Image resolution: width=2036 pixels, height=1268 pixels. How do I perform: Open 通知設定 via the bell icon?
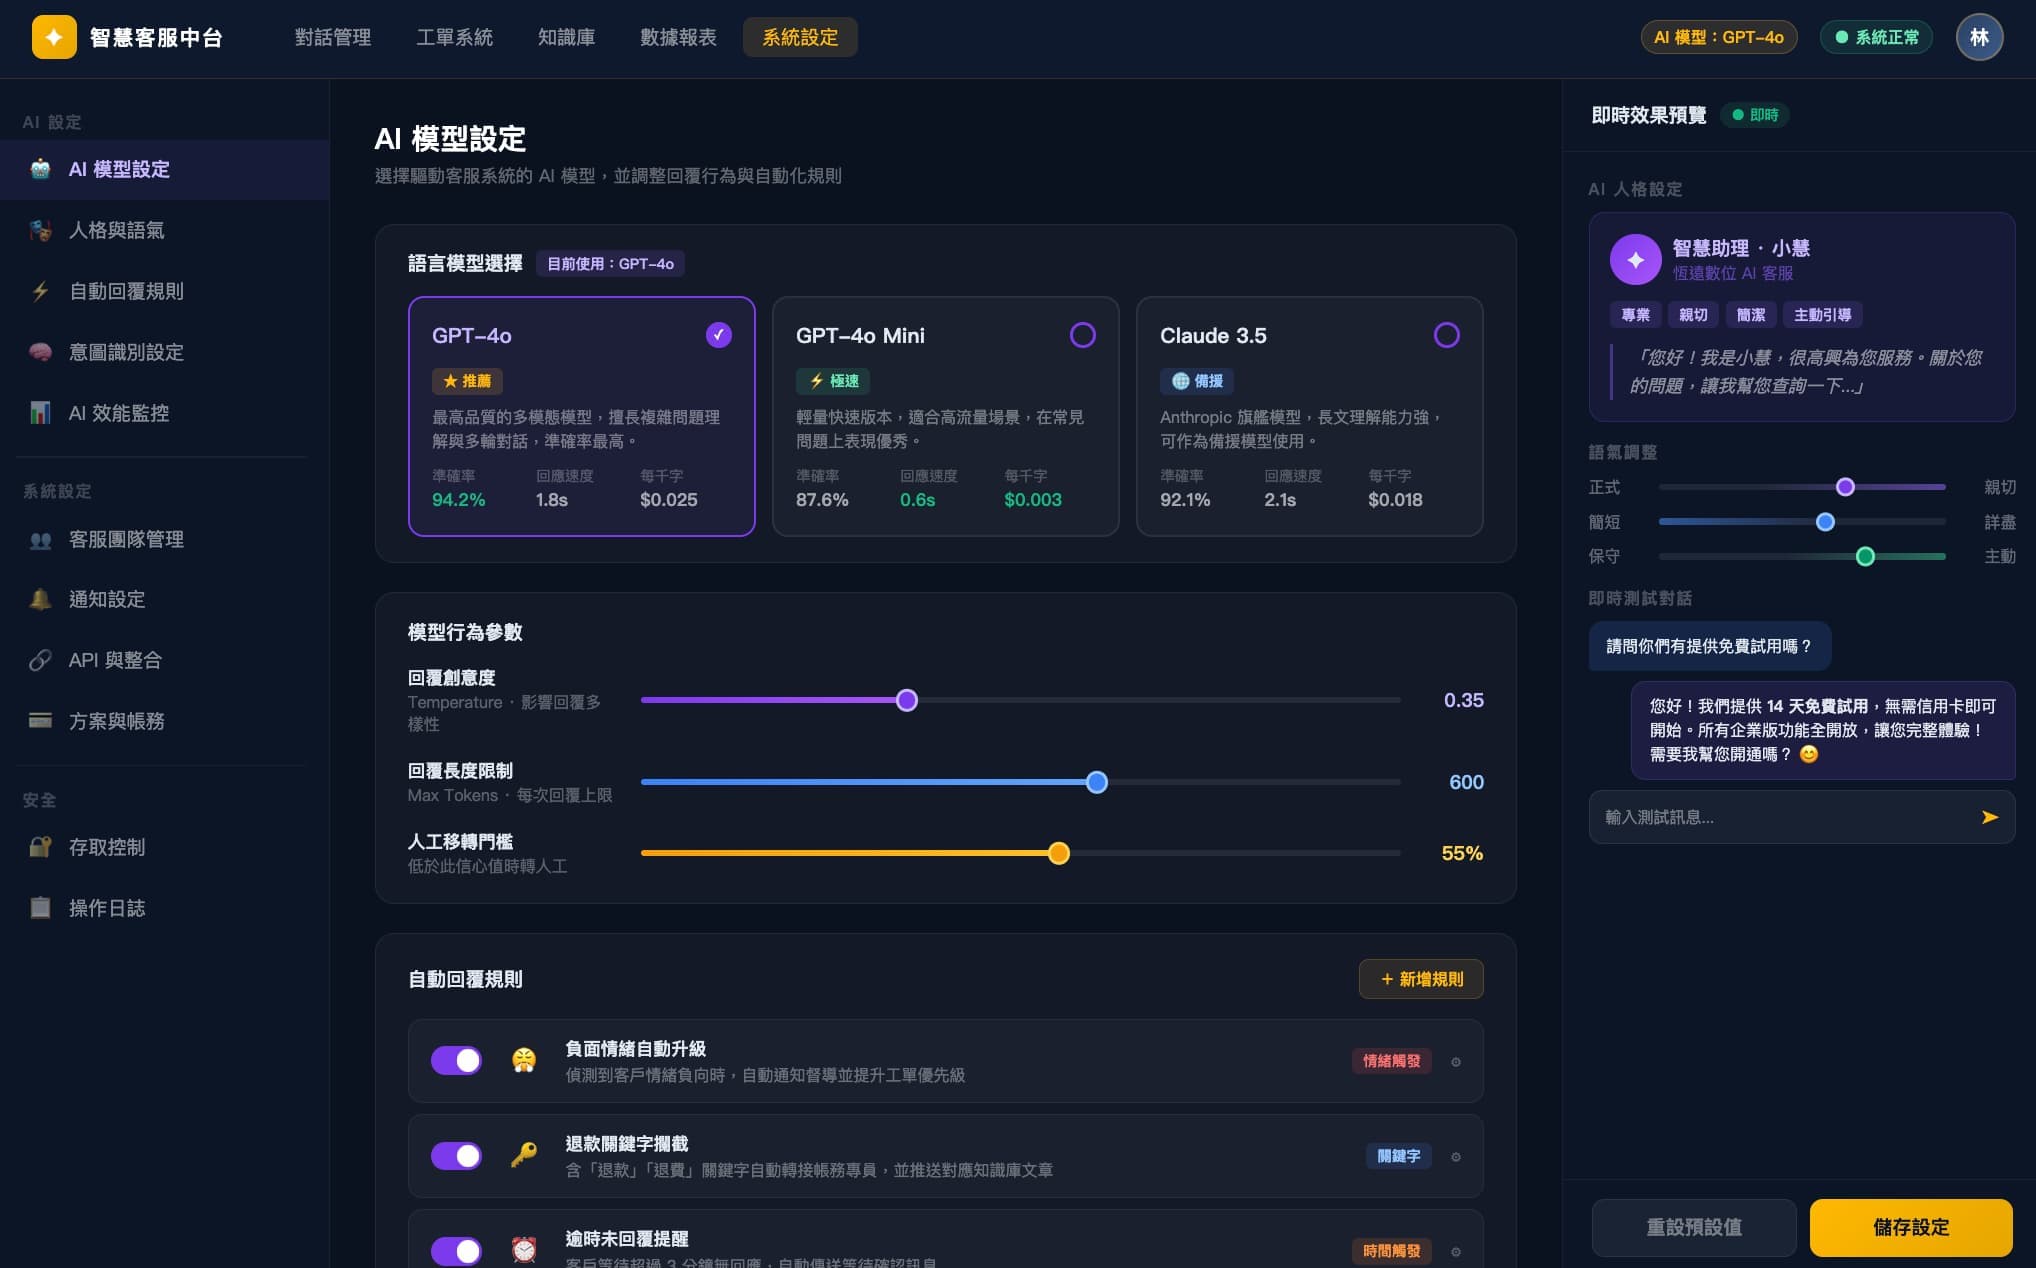[40, 599]
